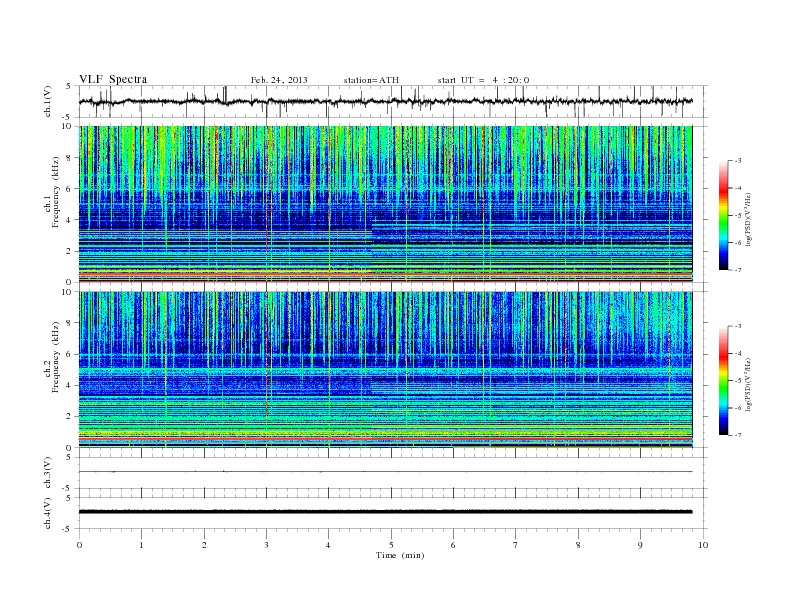The width and height of the screenshot is (792, 612).
Task: Select the "start UT = 4:20:0" text
Action: 483,80
